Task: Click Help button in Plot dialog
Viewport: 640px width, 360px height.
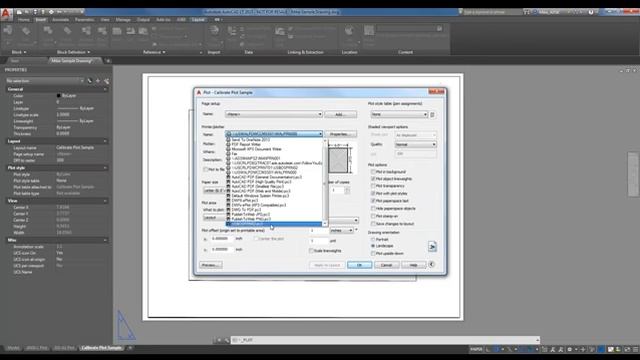Action: coord(413,265)
